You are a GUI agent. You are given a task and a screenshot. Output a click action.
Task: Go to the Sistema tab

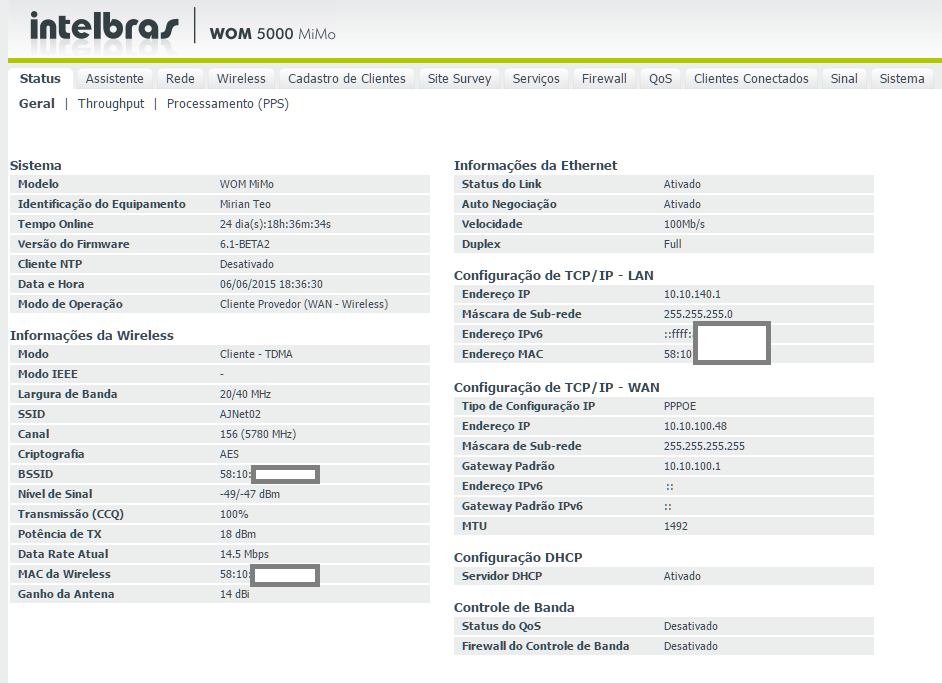[x=902, y=79]
